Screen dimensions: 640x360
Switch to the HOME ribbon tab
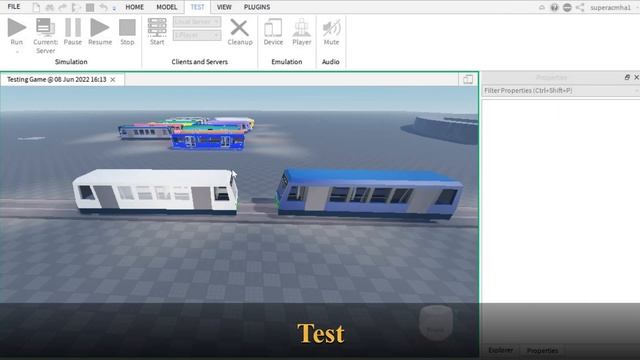(134, 7)
